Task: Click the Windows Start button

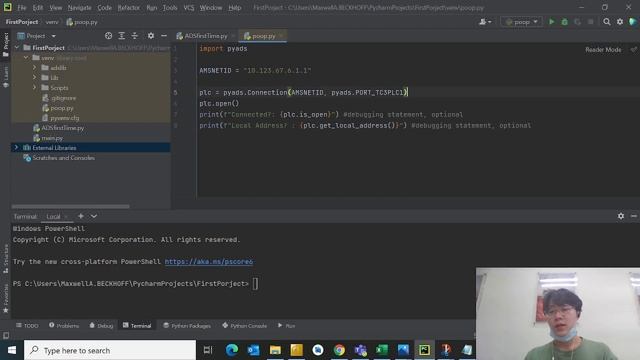Action: pyautogui.click(x=12, y=350)
